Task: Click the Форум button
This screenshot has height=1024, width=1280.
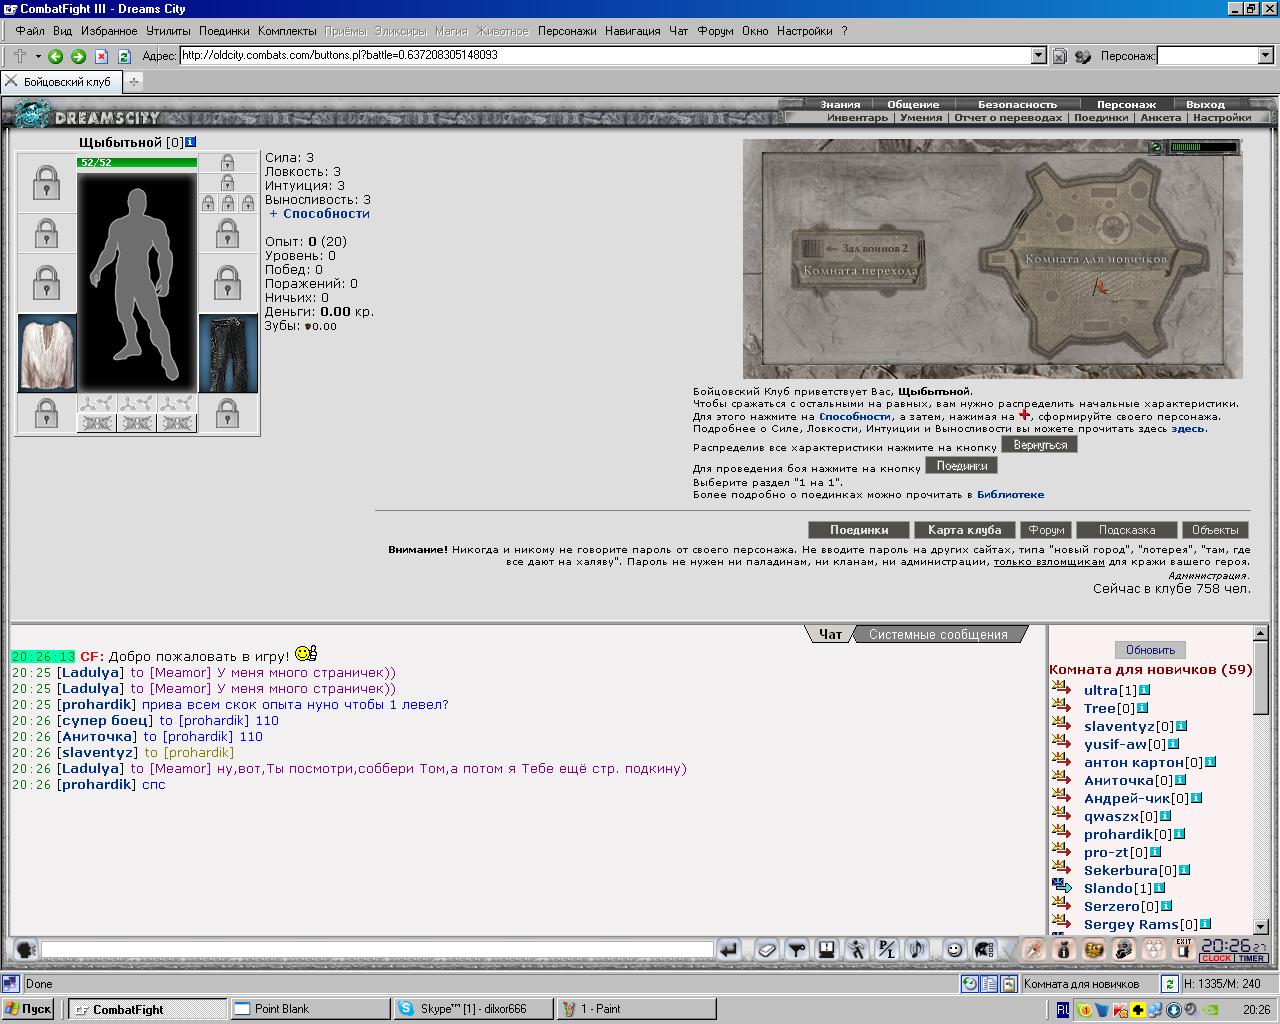Action: 1046,530
